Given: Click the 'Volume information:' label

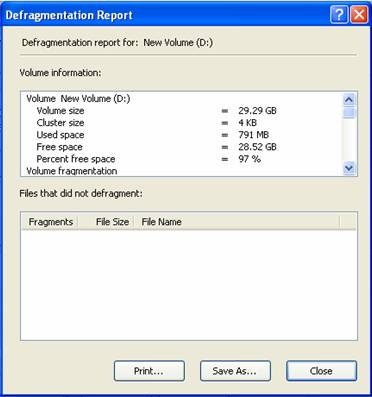Looking at the screenshot, I should 60,73.
